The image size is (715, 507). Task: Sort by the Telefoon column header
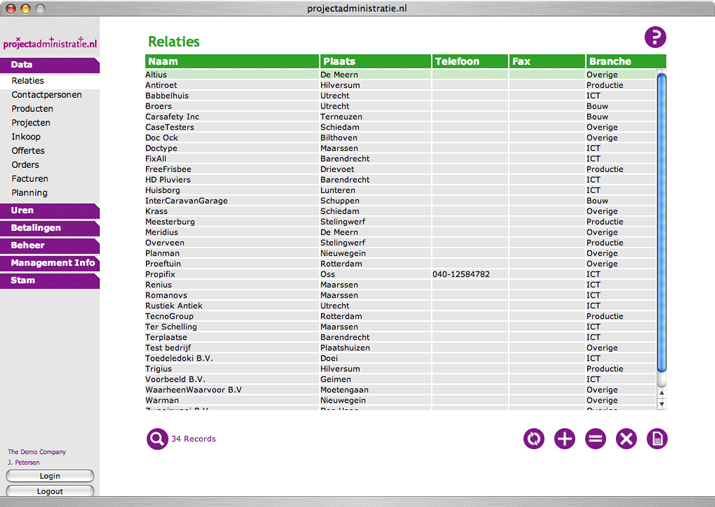pos(470,62)
